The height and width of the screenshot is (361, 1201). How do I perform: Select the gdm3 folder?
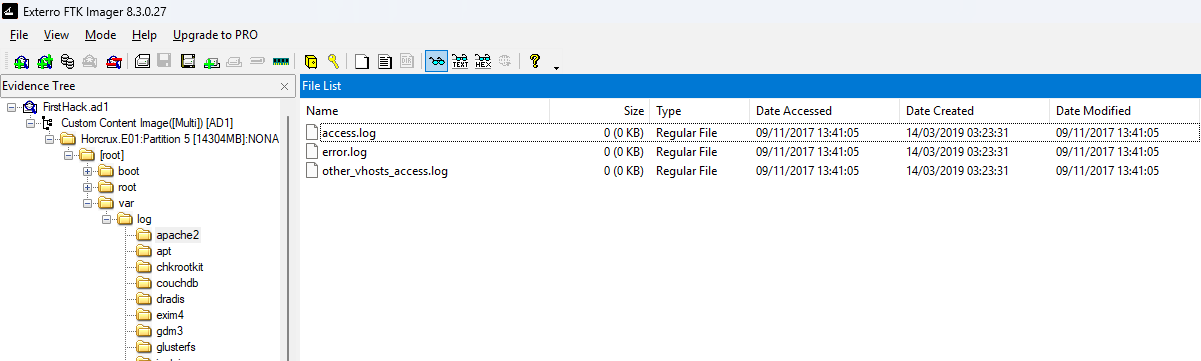click(x=169, y=331)
